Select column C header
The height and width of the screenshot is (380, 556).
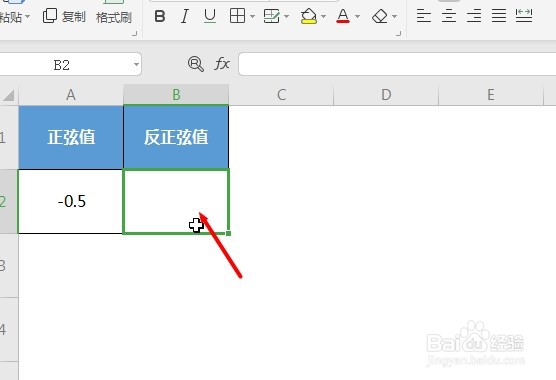281,95
